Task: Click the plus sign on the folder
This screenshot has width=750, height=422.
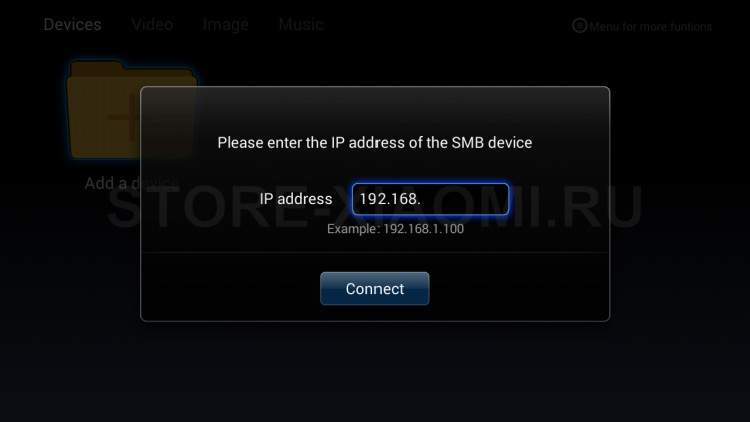Action: [124, 118]
